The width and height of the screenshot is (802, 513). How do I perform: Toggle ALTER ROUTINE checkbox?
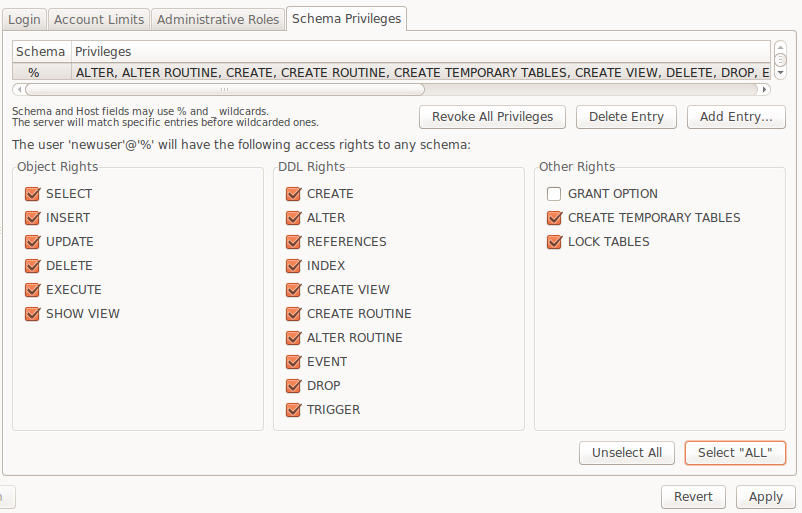pyautogui.click(x=294, y=338)
